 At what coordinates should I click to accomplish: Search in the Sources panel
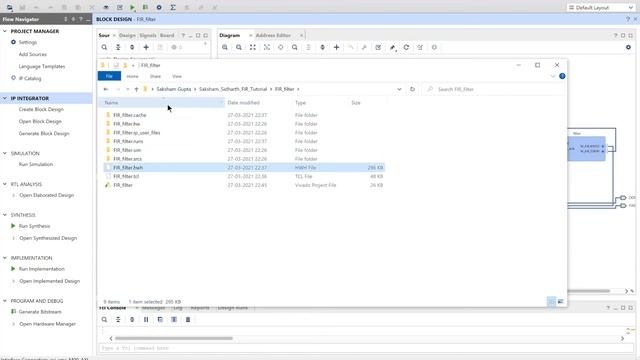(x=104, y=47)
